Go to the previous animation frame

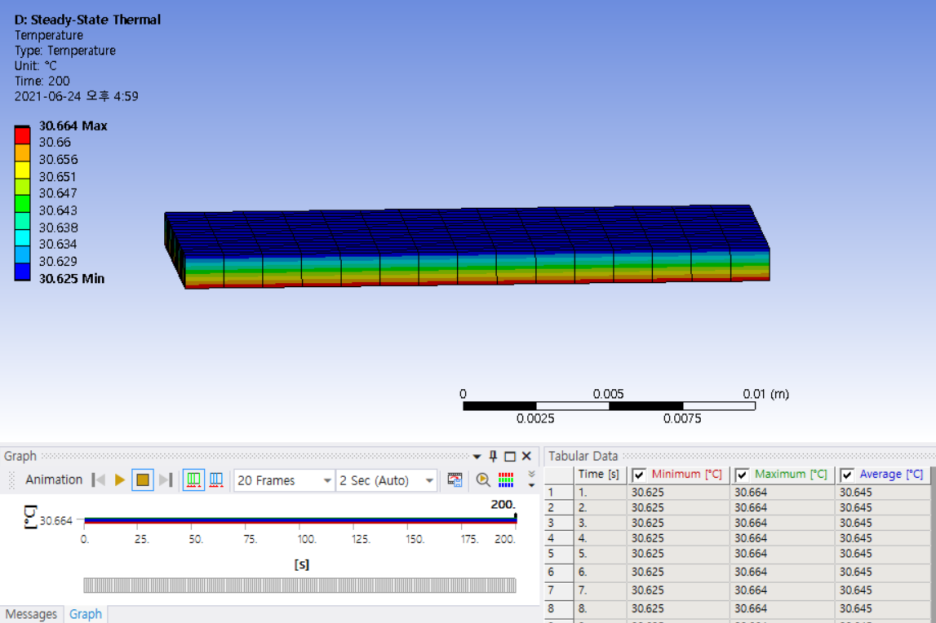pos(98,480)
